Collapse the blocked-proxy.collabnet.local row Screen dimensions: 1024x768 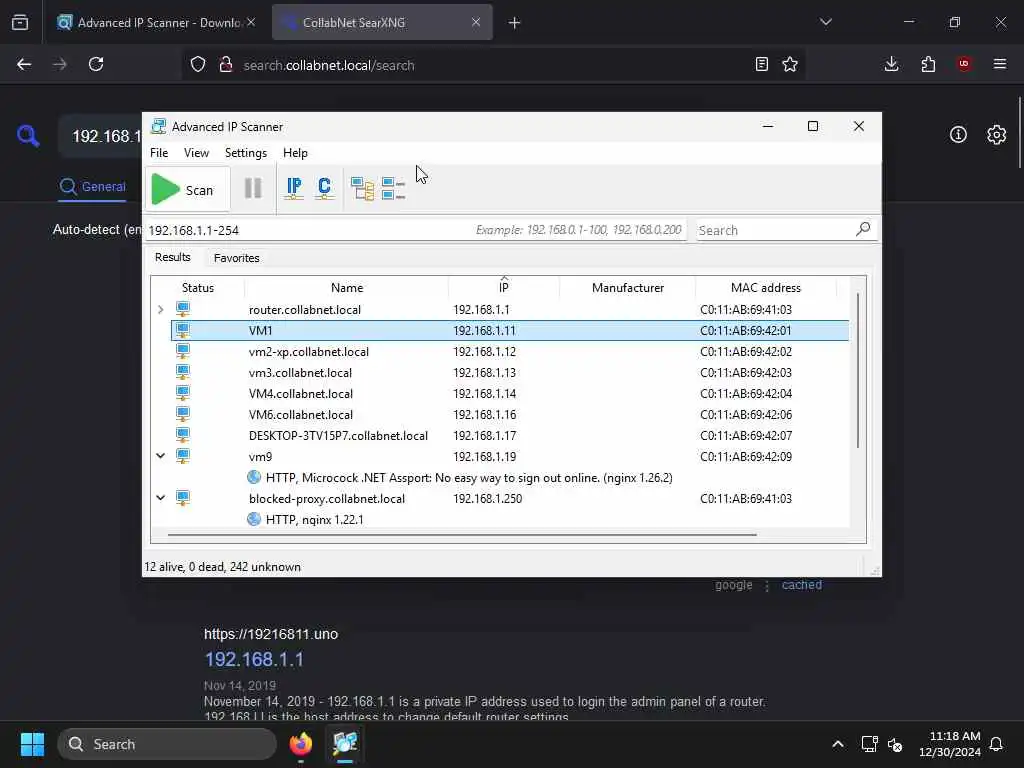point(161,498)
